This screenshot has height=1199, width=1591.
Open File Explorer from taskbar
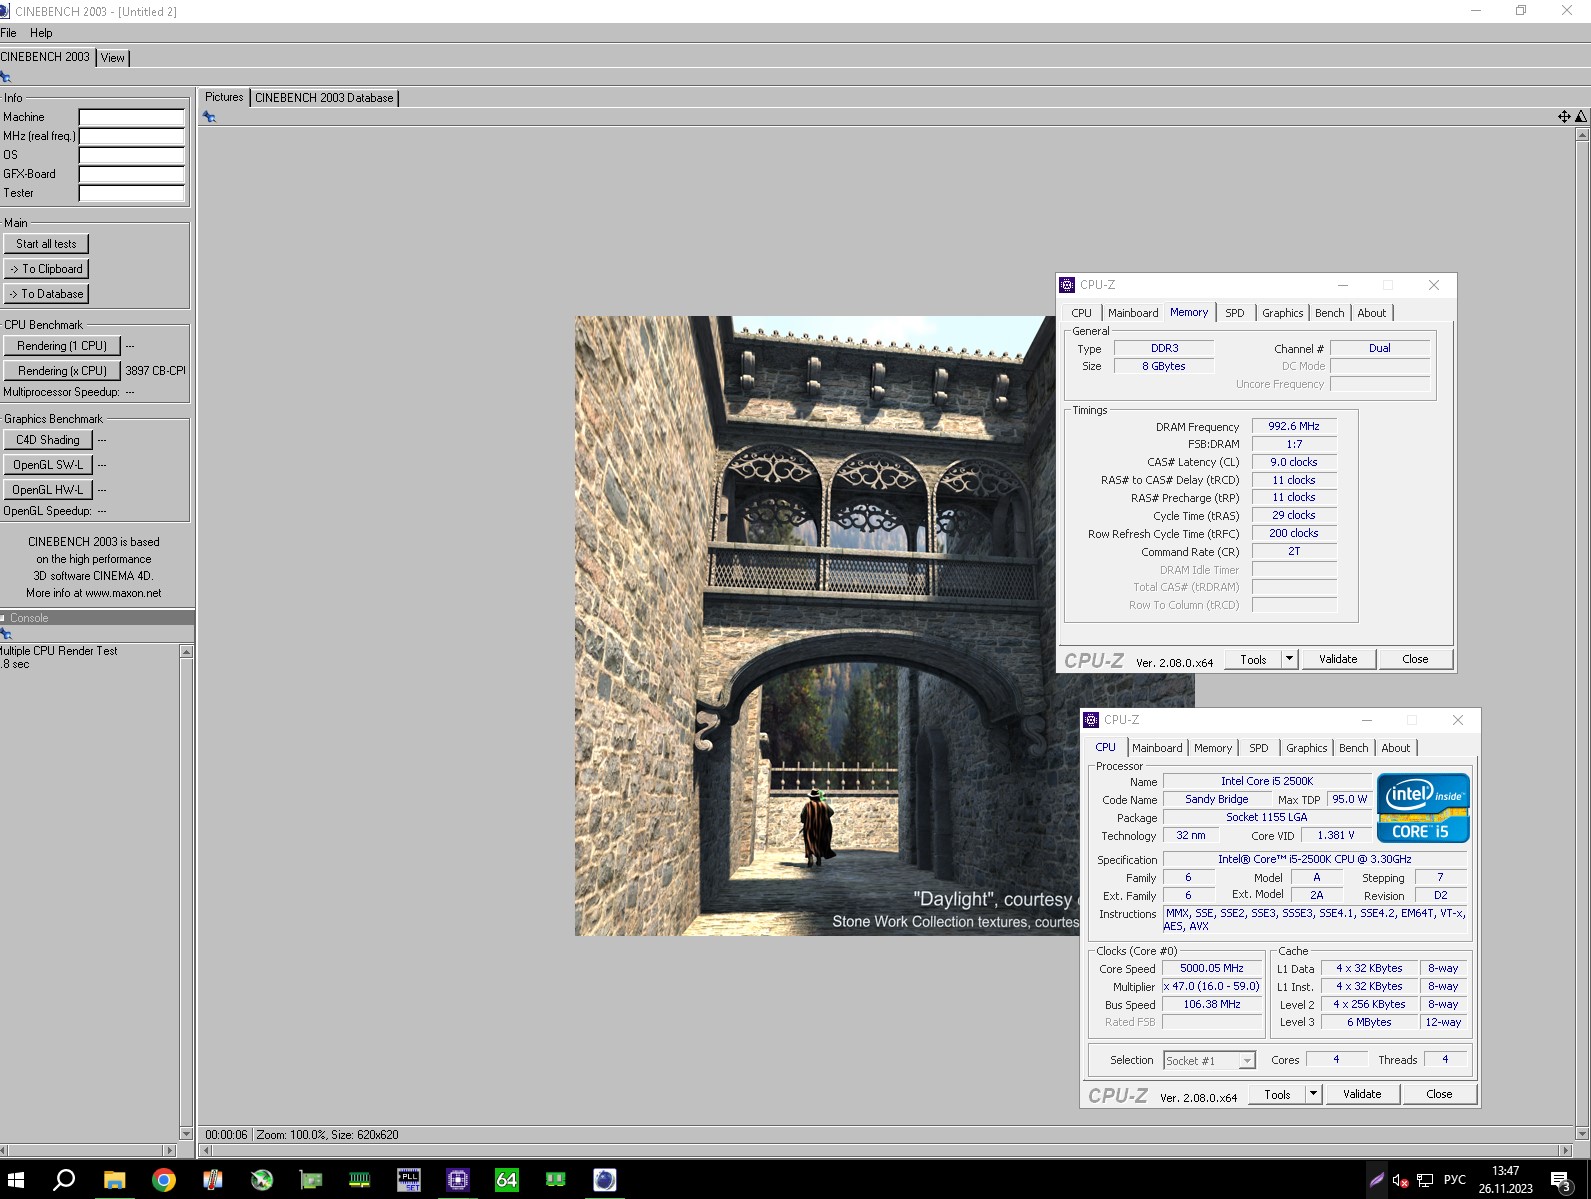click(x=114, y=1180)
